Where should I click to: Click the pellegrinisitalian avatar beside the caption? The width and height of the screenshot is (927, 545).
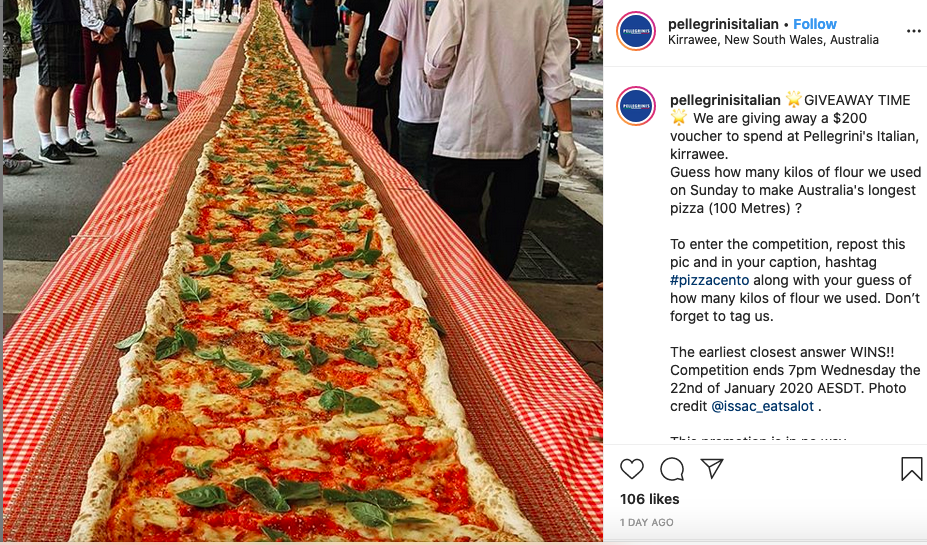[636, 106]
